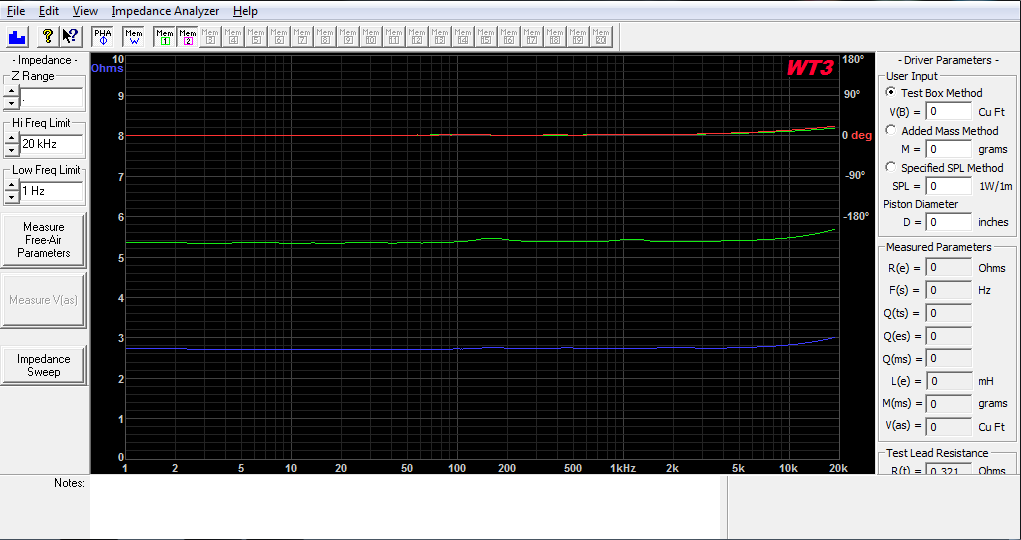1021x540 pixels.
Task: Click the Mem 4 memory icon
Action: point(233,36)
